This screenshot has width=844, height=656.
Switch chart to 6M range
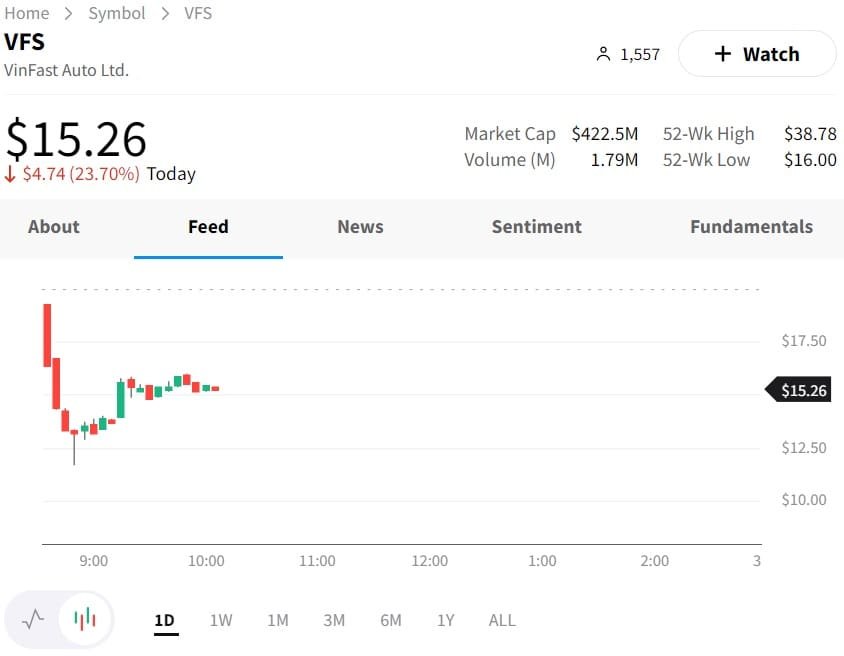(390, 620)
